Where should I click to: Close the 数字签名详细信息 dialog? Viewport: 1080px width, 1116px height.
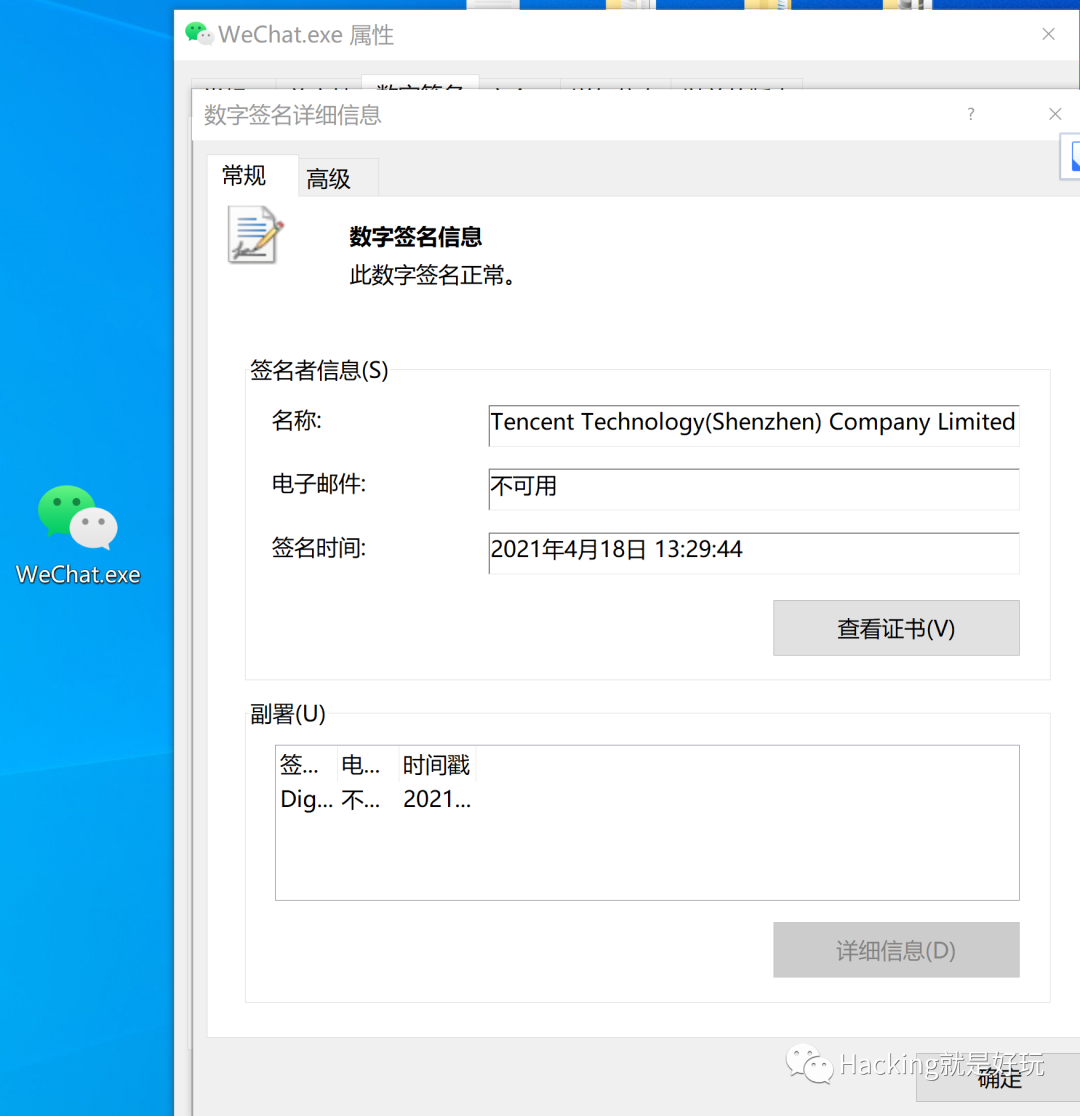(x=1055, y=114)
